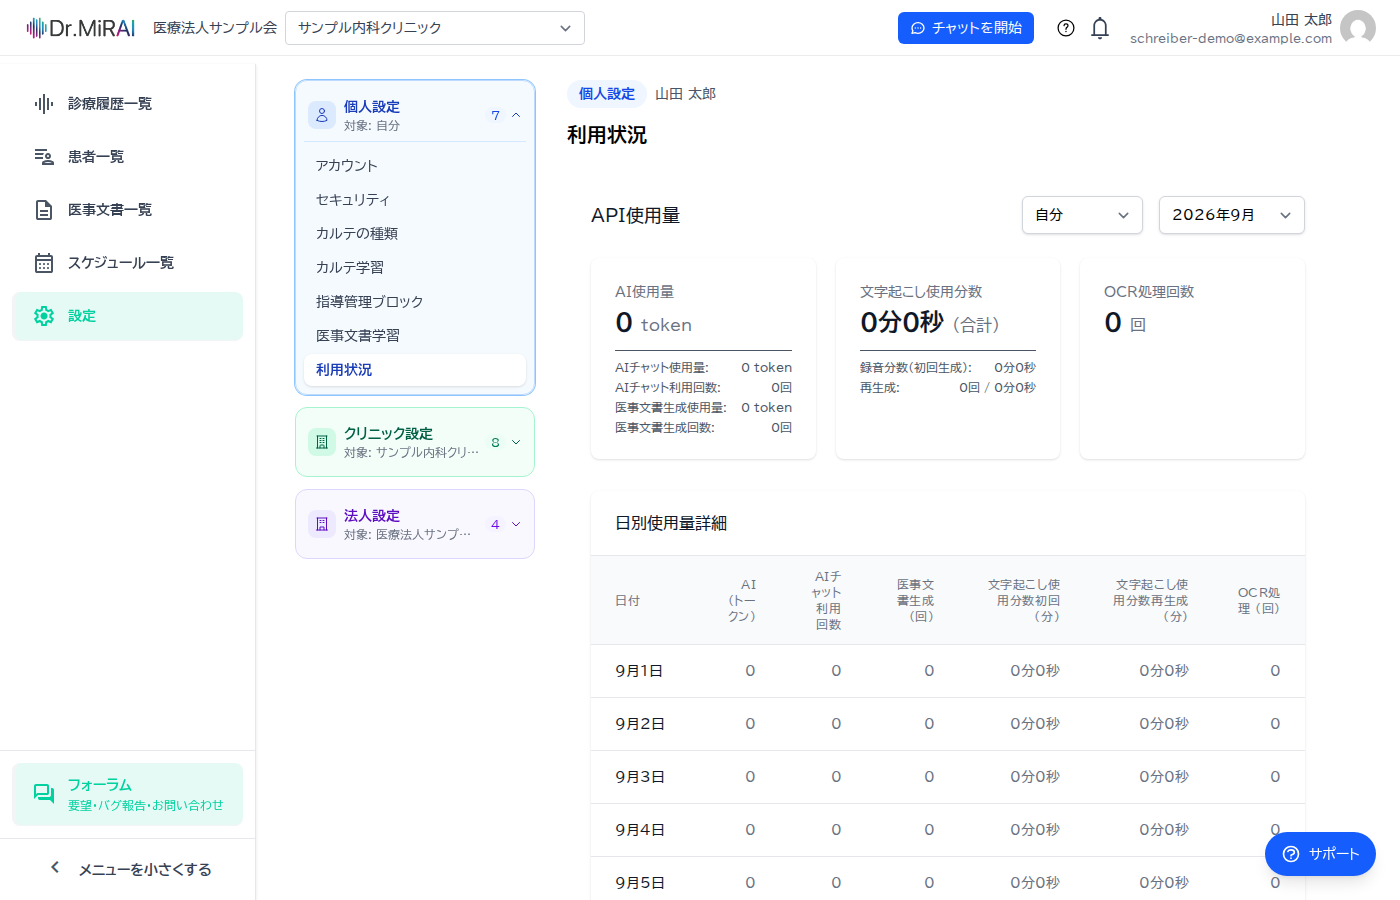Click the OCR処理回数 card title
The width and height of the screenshot is (1400, 900).
coord(1149,292)
